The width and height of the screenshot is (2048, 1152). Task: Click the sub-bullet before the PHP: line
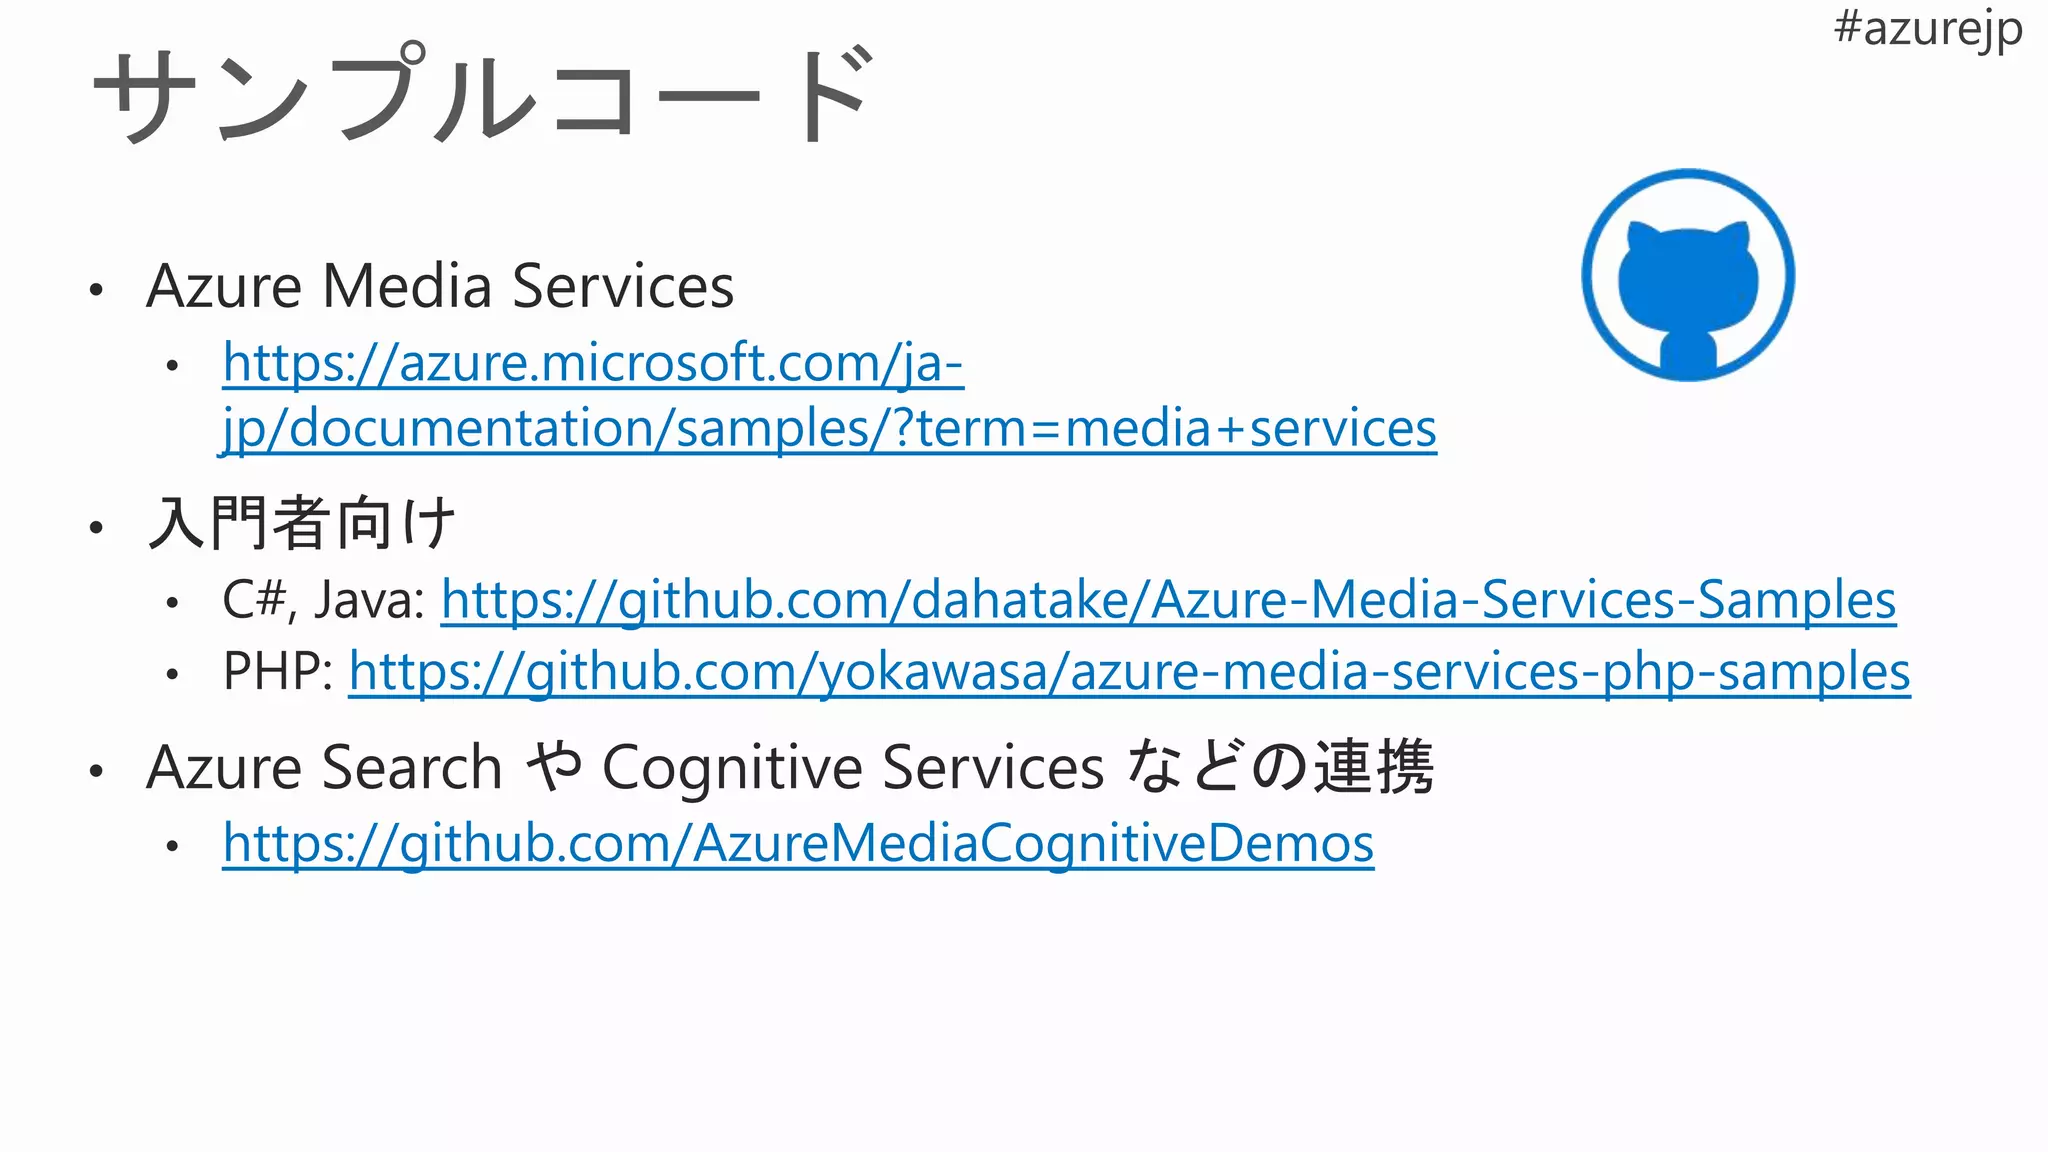(172, 675)
